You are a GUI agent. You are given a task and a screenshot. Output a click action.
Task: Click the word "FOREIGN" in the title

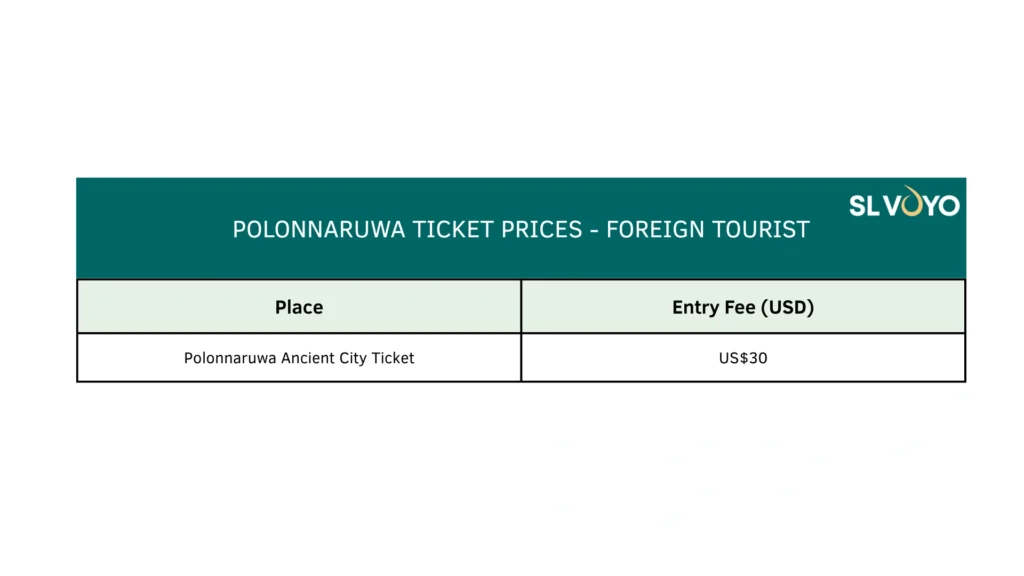pos(650,229)
